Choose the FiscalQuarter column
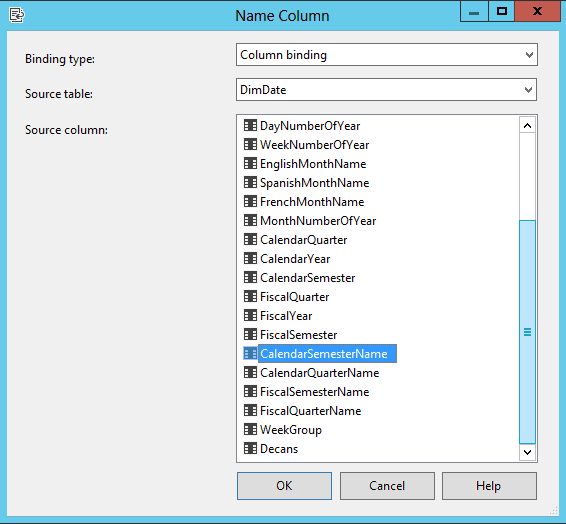This screenshot has width=566, height=524. point(295,297)
